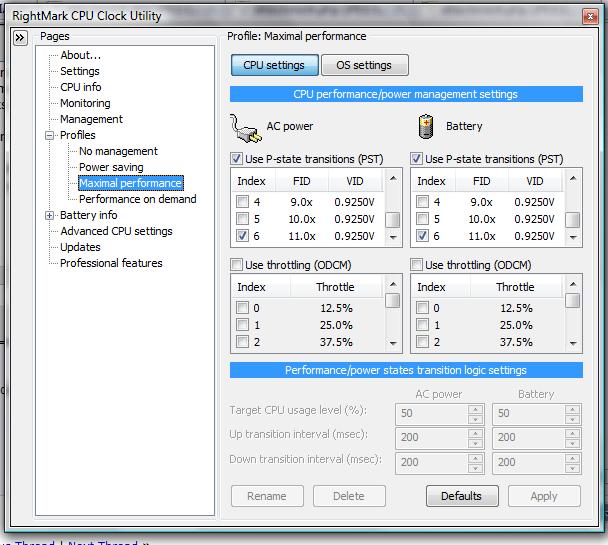Select the Performance on demand profile
The height and width of the screenshot is (545, 608).
[138, 199]
